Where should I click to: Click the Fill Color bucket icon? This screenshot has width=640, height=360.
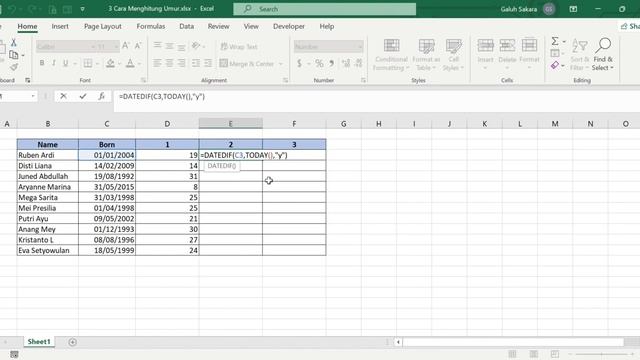[110, 63]
